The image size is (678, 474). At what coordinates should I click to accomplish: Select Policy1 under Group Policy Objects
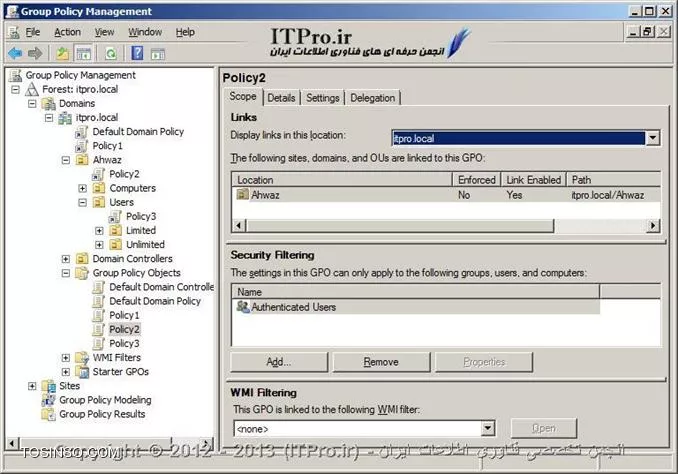[125, 315]
